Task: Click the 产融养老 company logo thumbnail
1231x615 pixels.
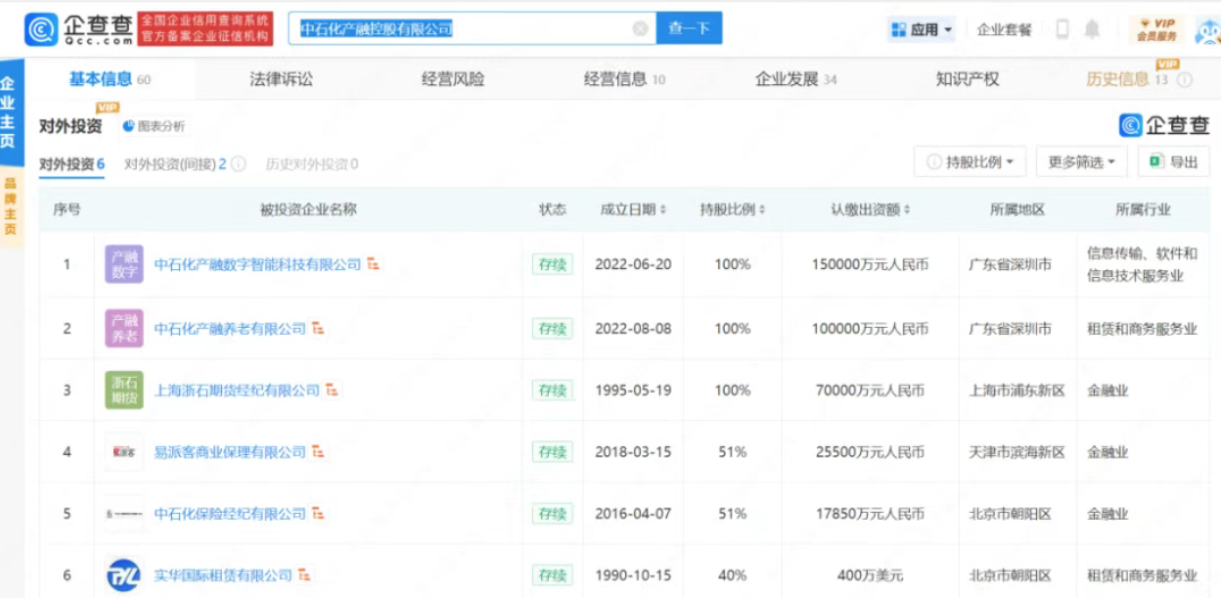Action: tap(124, 328)
